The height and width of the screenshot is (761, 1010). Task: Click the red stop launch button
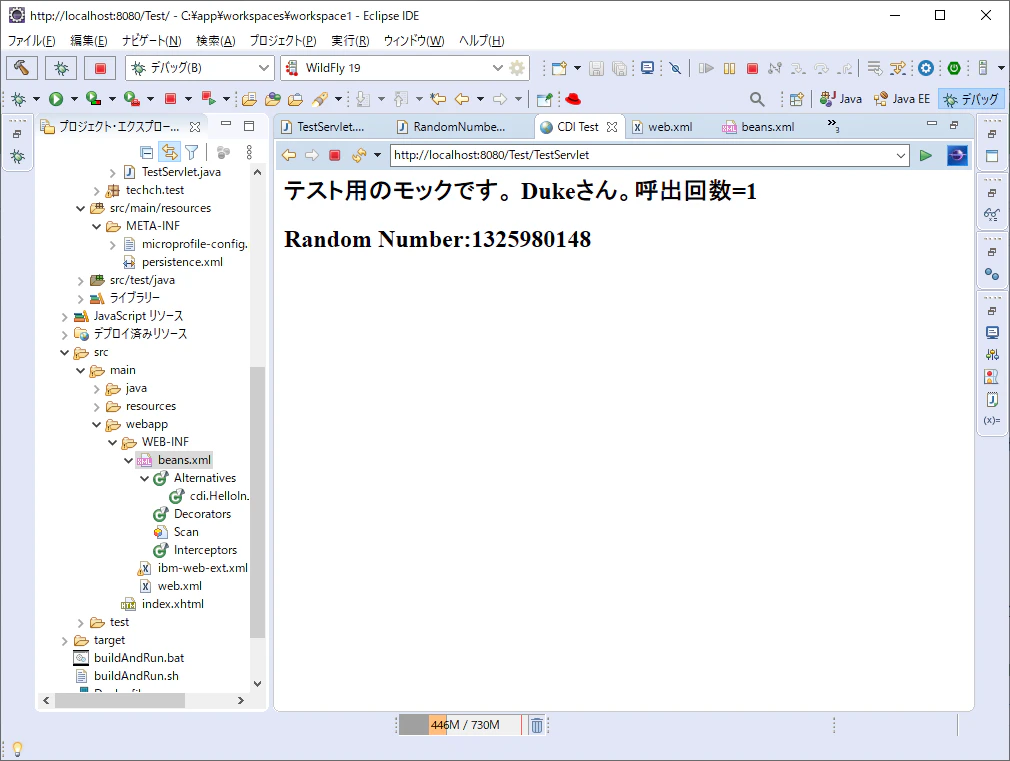(x=100, y=68)
